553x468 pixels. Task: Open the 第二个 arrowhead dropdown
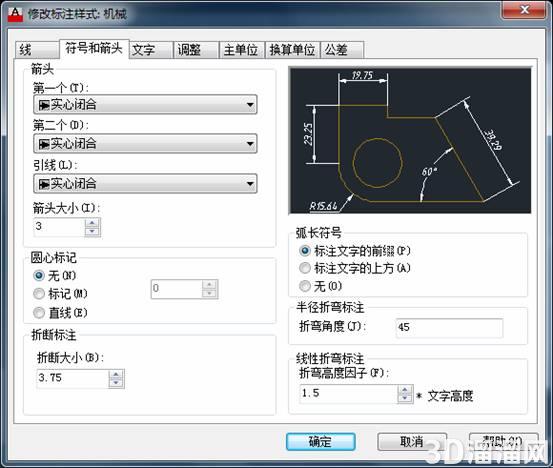pyautogui.click(x=145, y=144)
